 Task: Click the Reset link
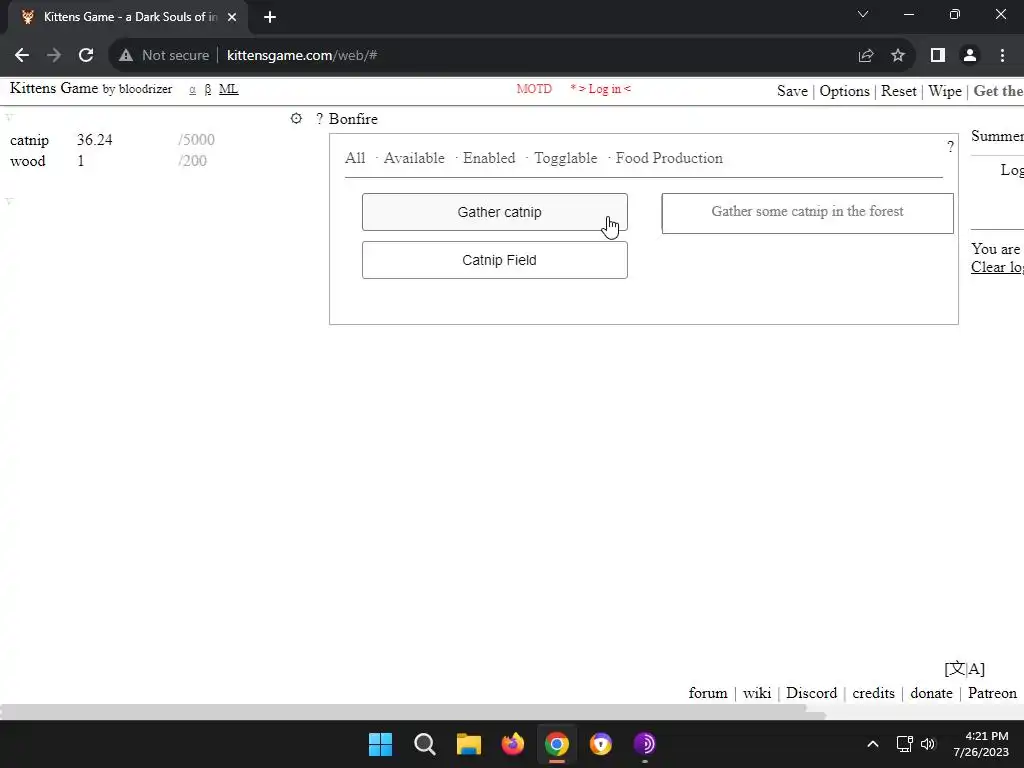pyautogui.click(x=899, y=91)
